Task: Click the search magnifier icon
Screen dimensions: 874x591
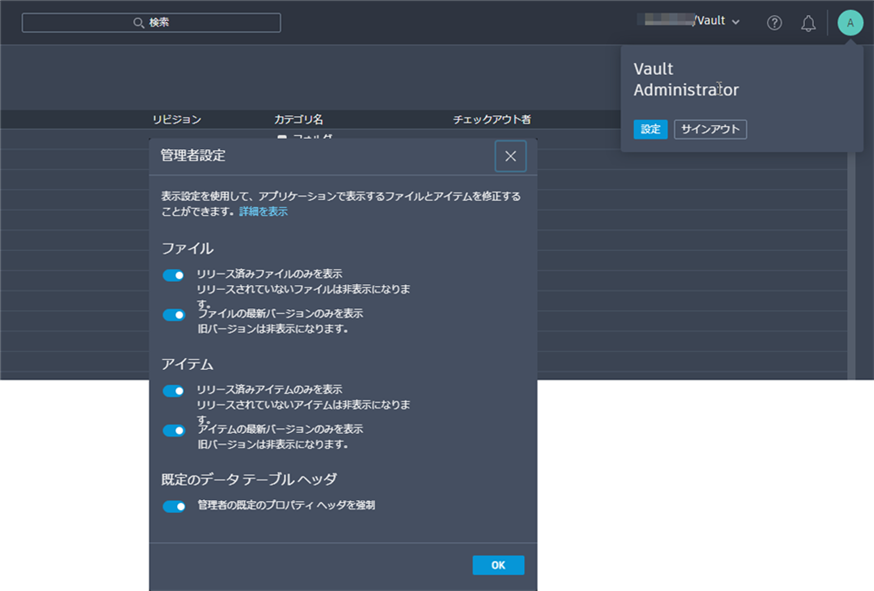Action: click(138, 23)
